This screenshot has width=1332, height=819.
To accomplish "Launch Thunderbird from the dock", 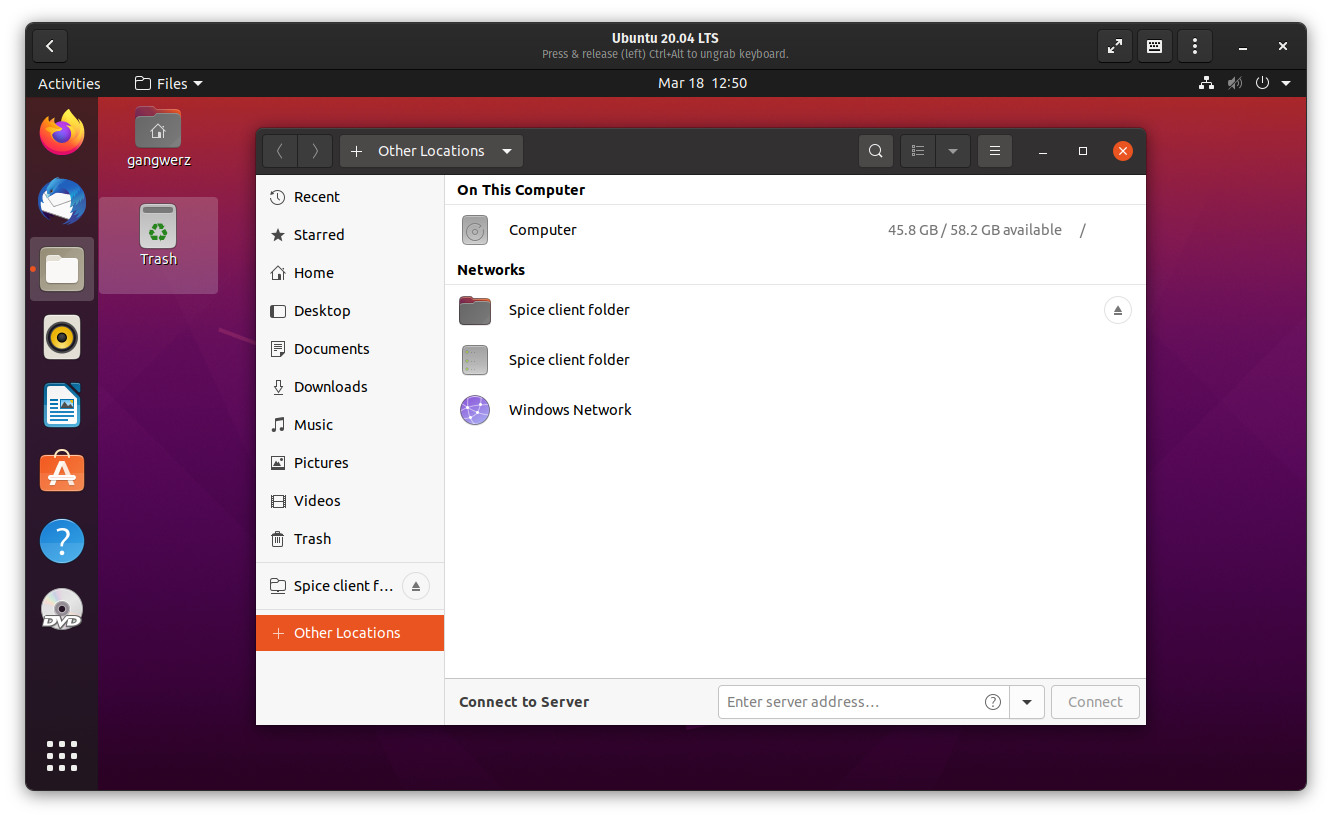I will coord(62,201).
